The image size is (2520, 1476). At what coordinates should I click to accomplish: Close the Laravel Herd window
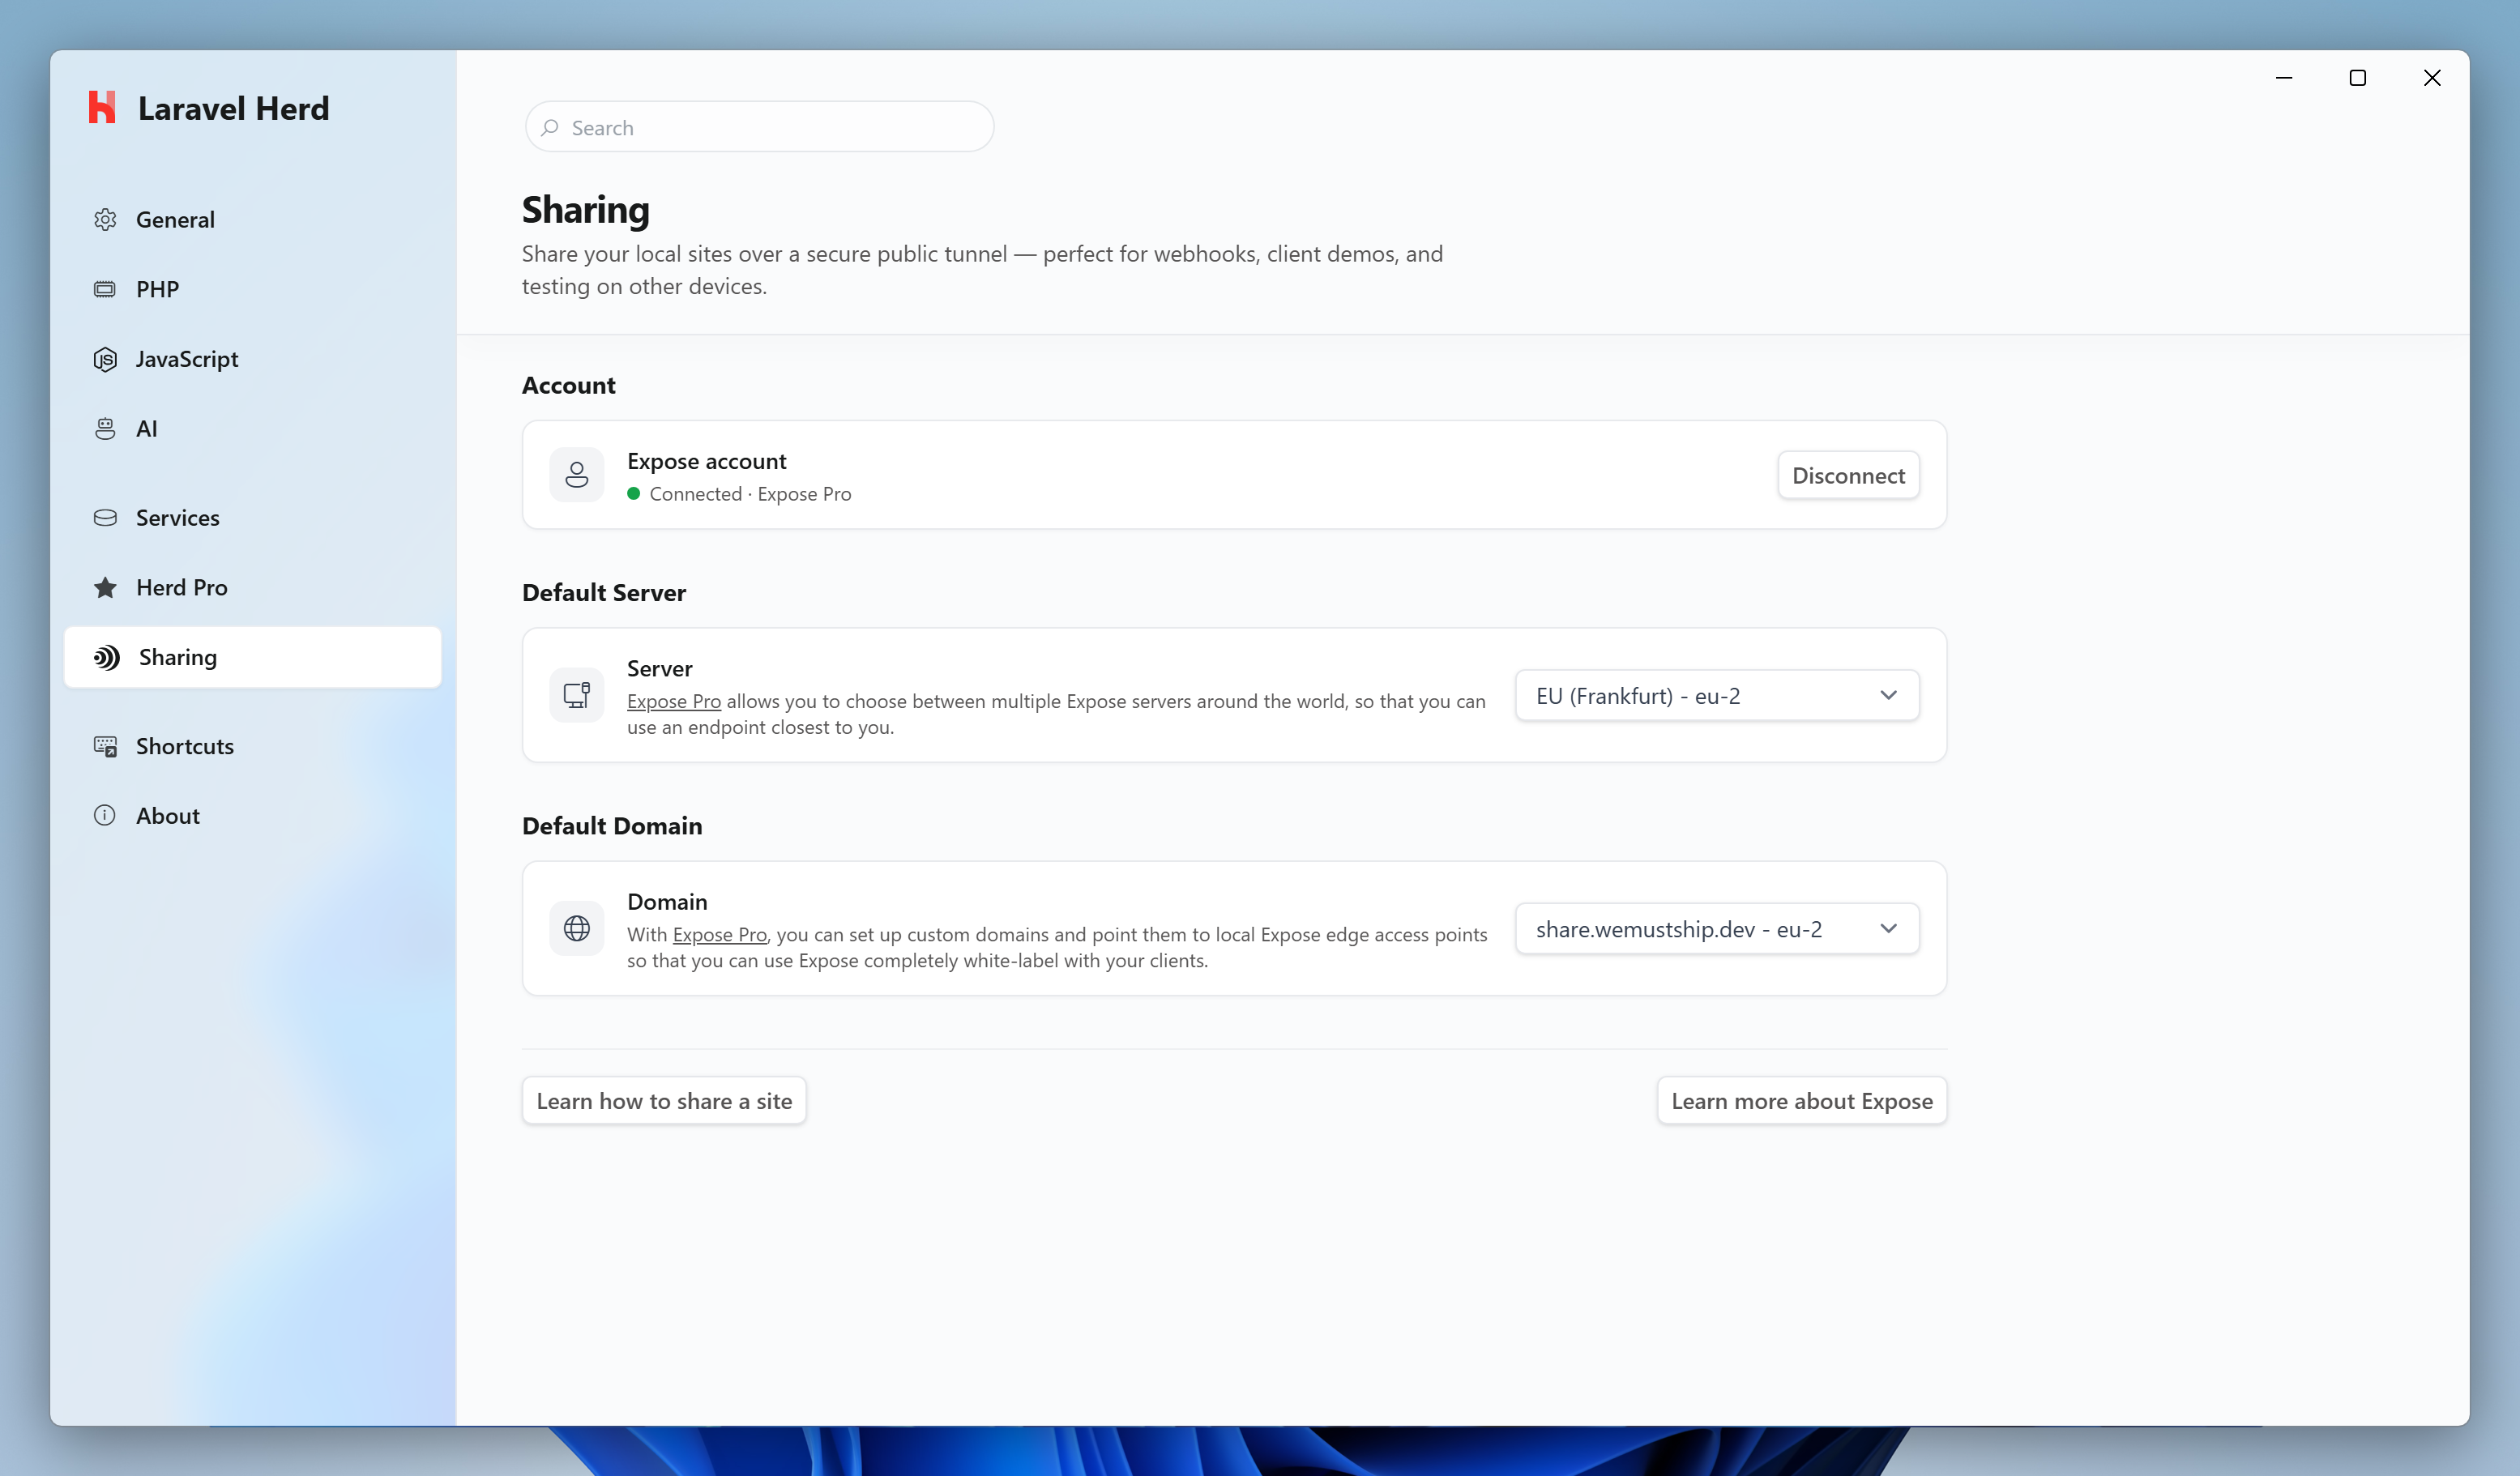(x=2432, y=77)
